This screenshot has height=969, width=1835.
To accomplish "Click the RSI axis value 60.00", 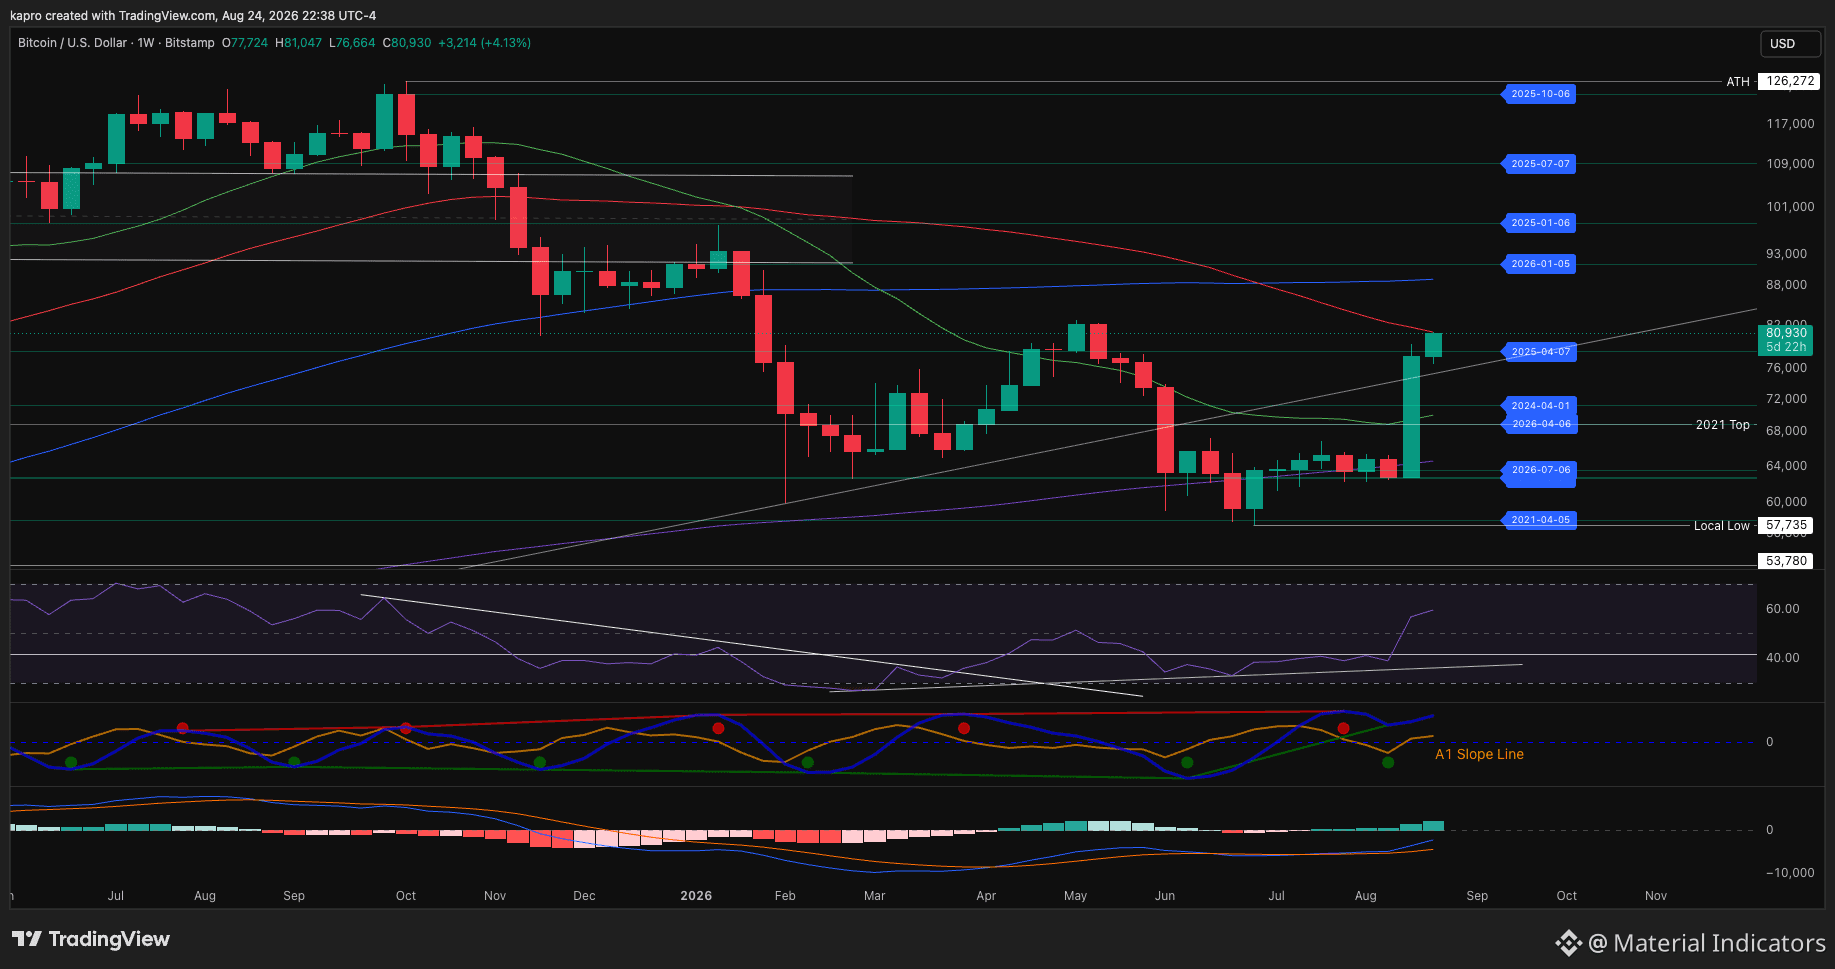I will (1783, 609).
